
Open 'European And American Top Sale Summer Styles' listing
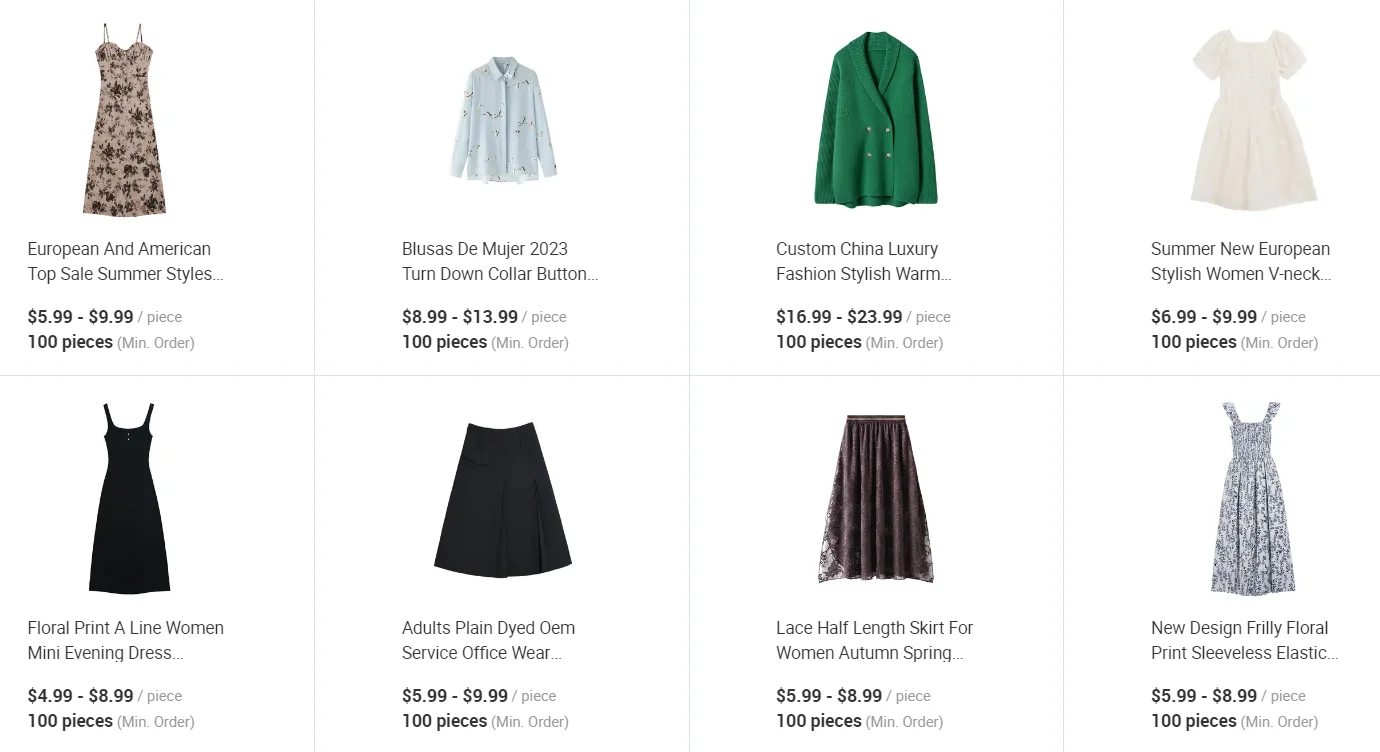pos(120,261)
